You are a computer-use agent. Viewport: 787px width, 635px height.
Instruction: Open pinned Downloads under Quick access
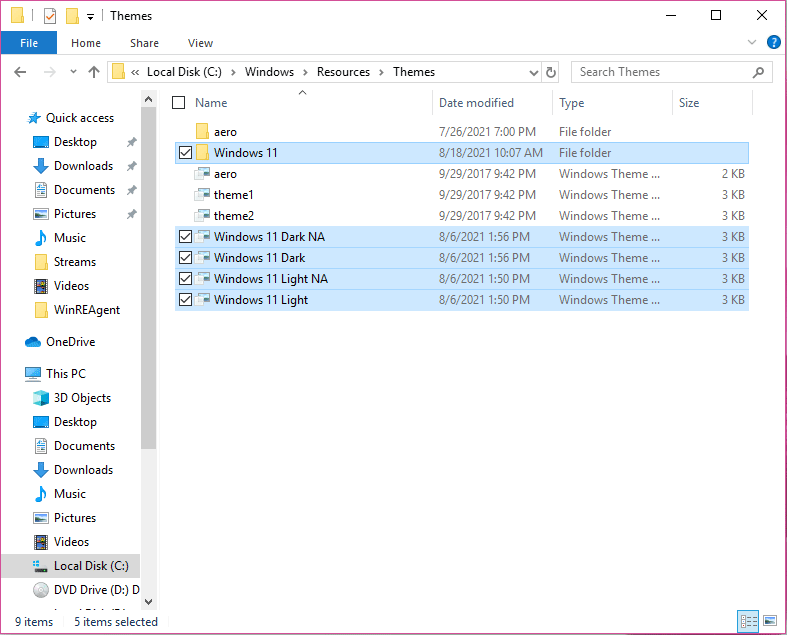83,166
